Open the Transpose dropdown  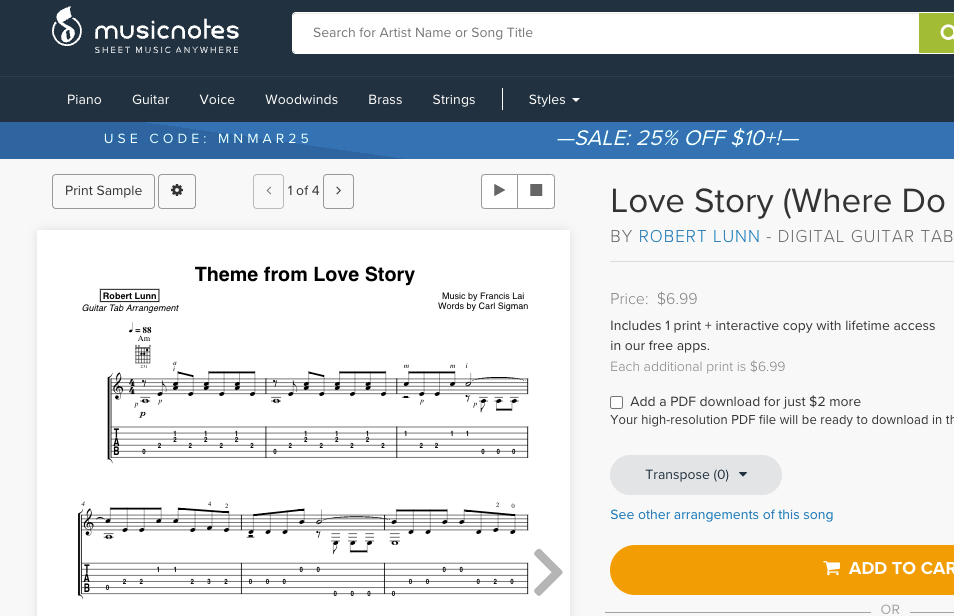(696, 475)
